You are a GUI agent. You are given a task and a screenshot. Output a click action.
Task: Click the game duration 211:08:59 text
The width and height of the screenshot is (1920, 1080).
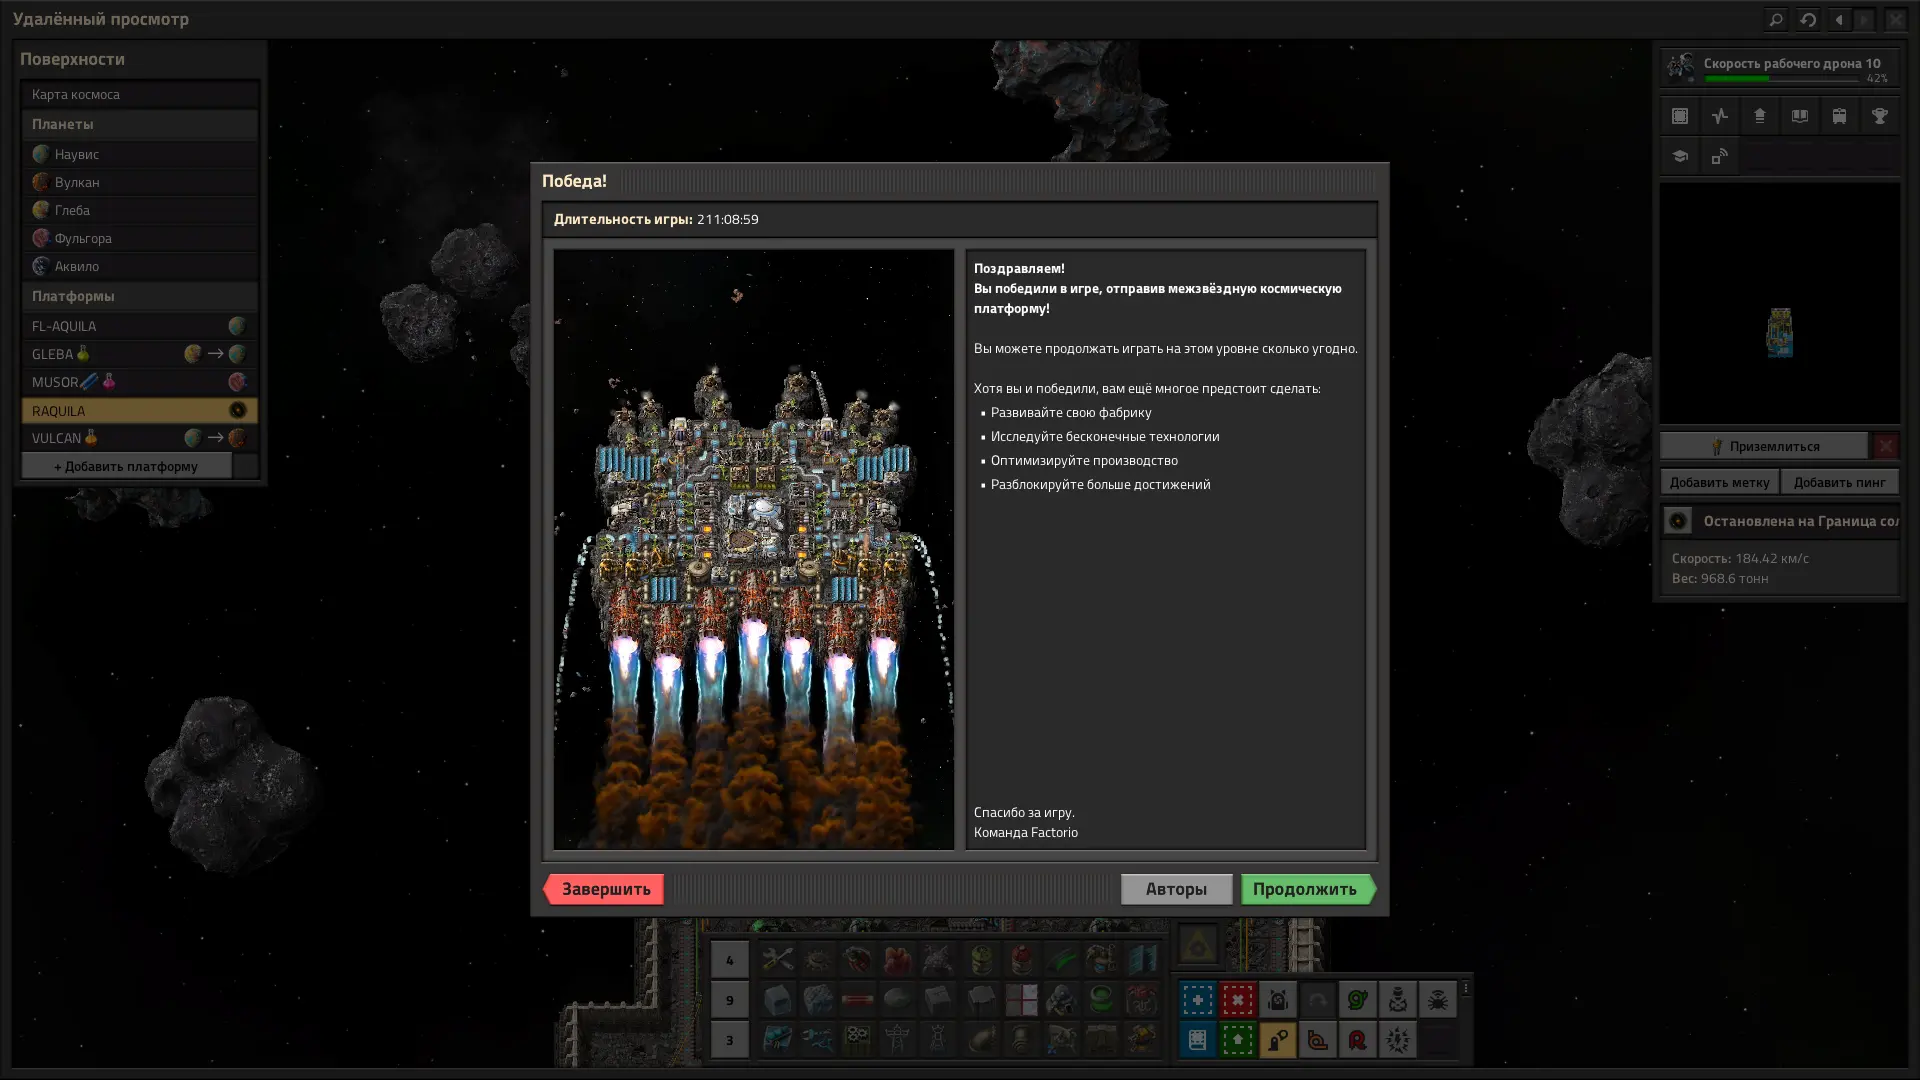[727, 219]
